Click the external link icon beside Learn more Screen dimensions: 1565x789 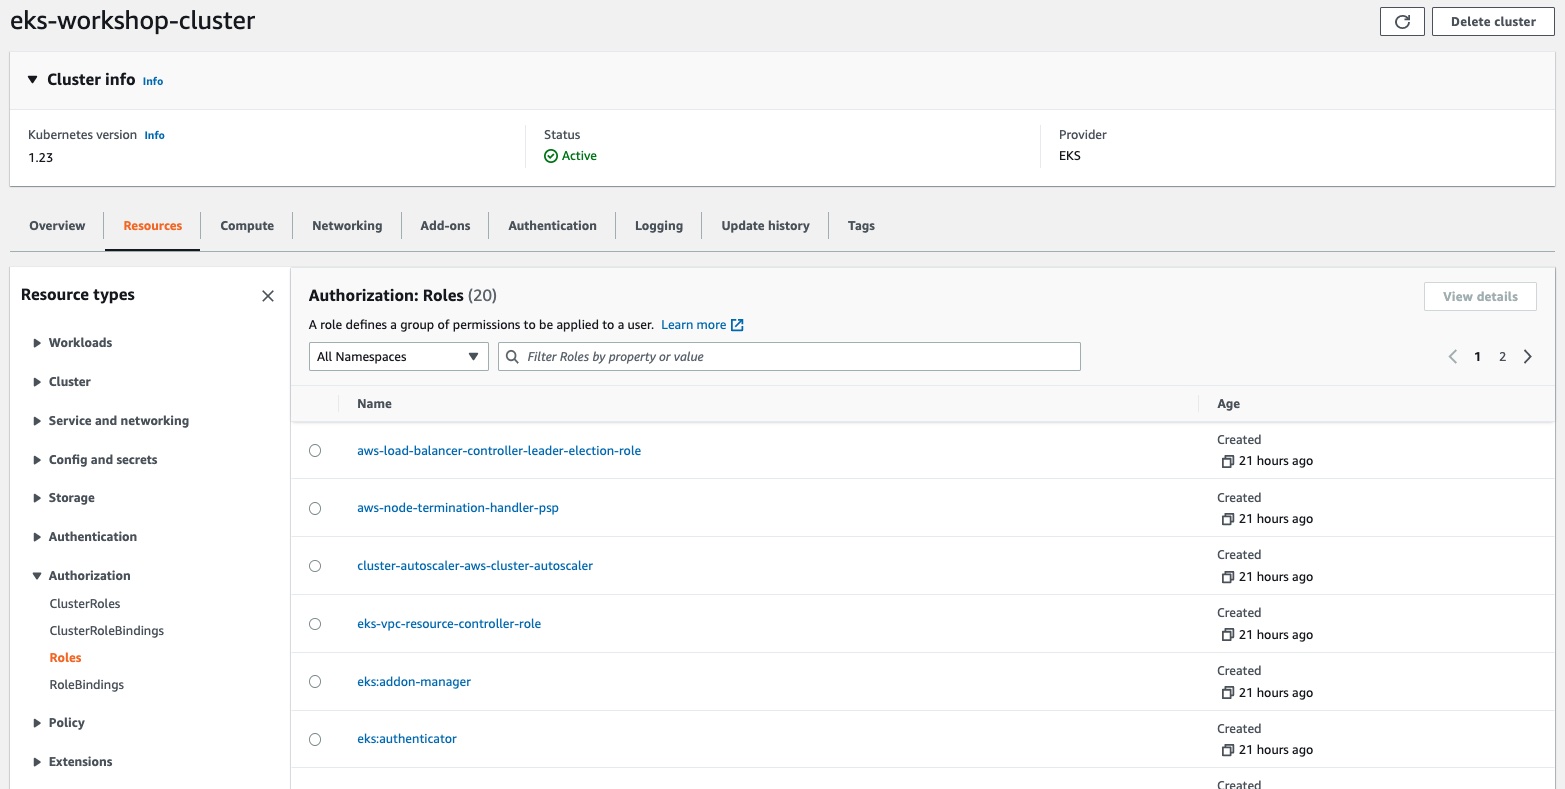[737, 325]
